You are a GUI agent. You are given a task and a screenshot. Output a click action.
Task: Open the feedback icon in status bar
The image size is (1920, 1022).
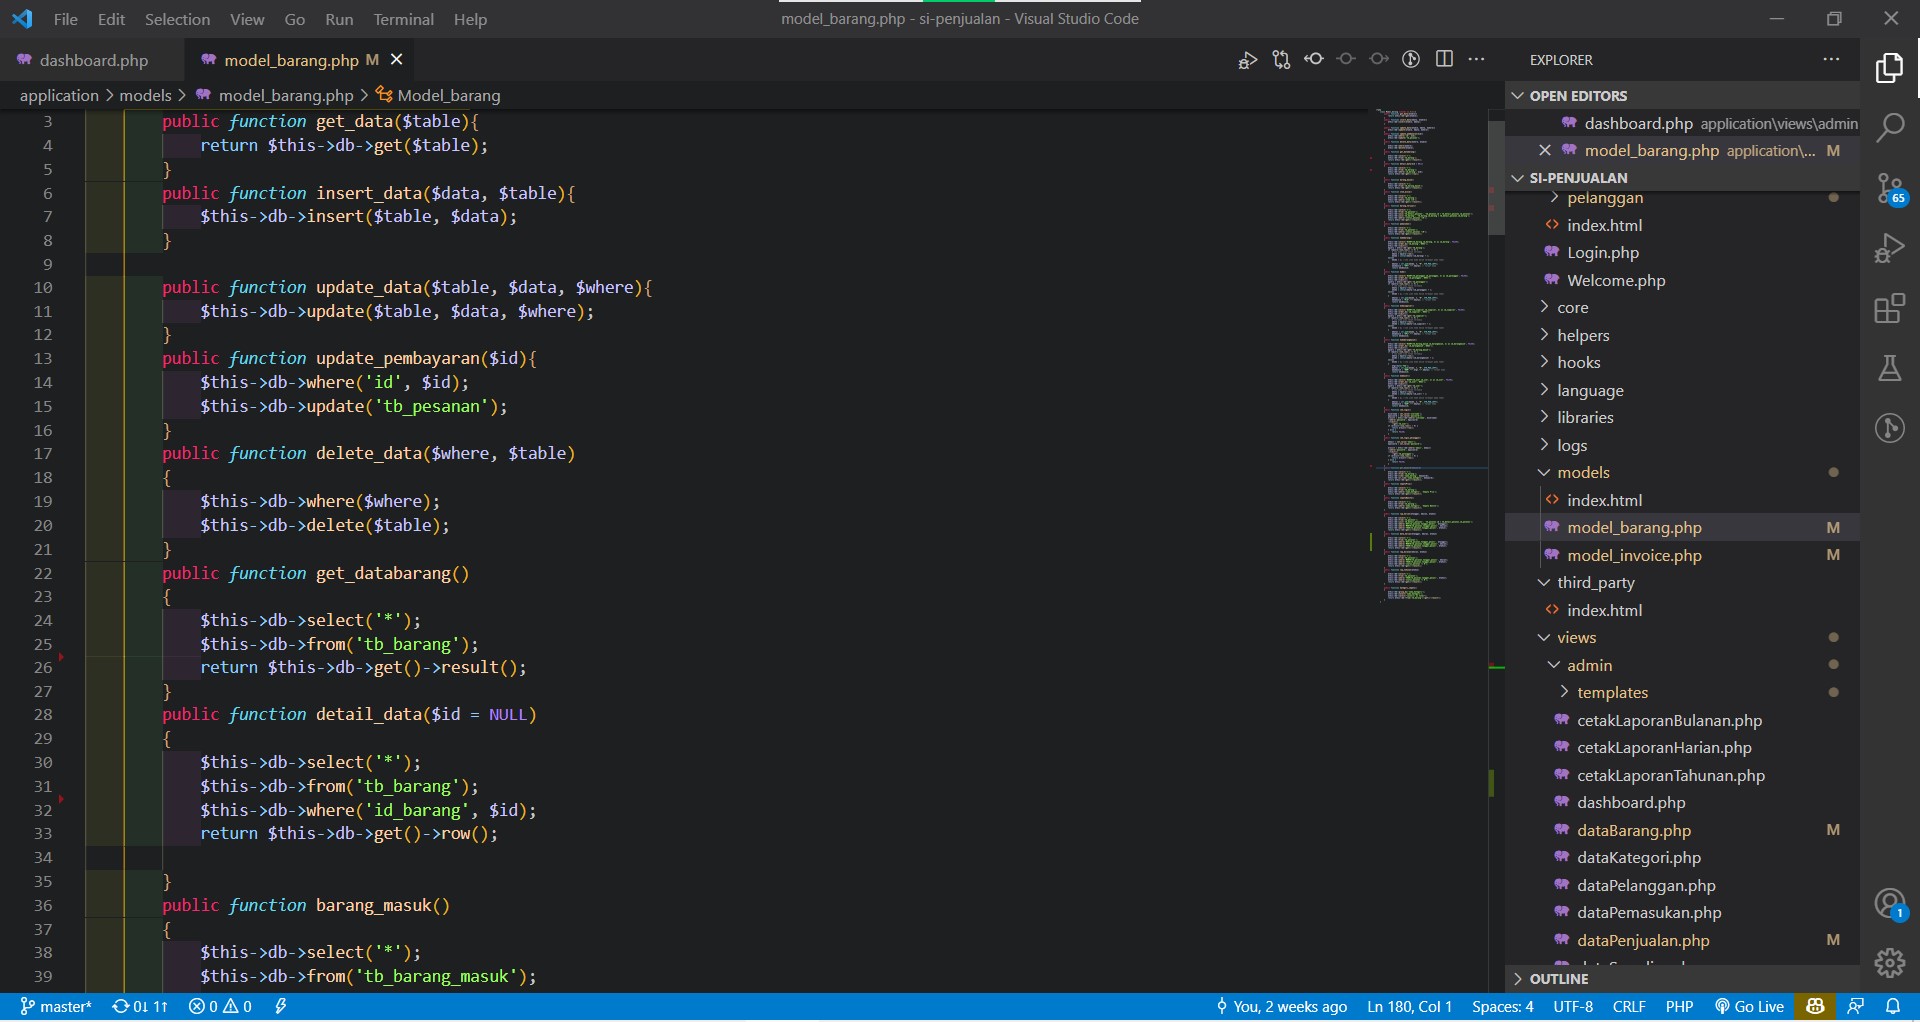pyautogui.click(x=1856, y=1007)
